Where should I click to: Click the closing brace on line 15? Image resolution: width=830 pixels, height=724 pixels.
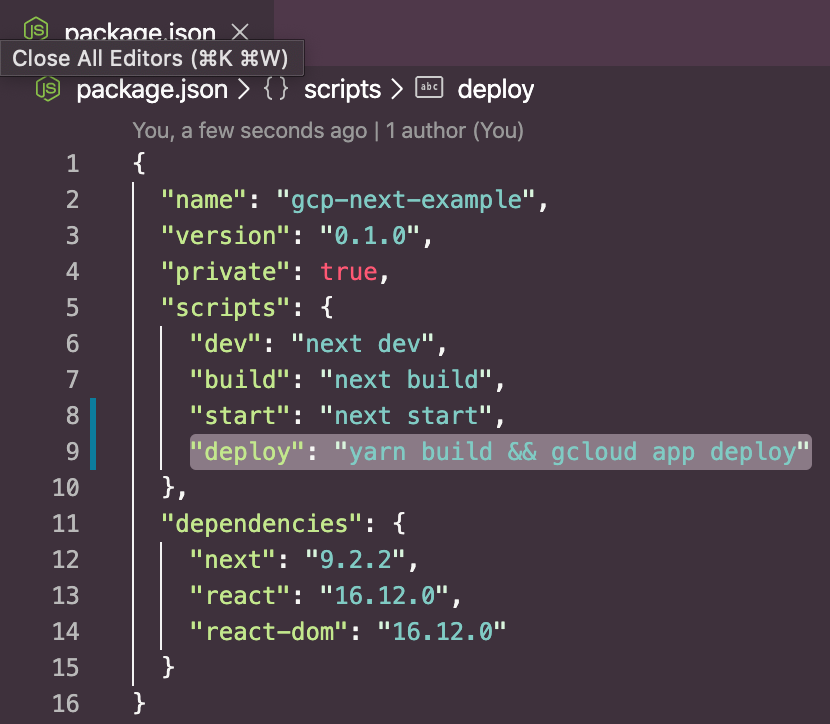pos(168,667)
